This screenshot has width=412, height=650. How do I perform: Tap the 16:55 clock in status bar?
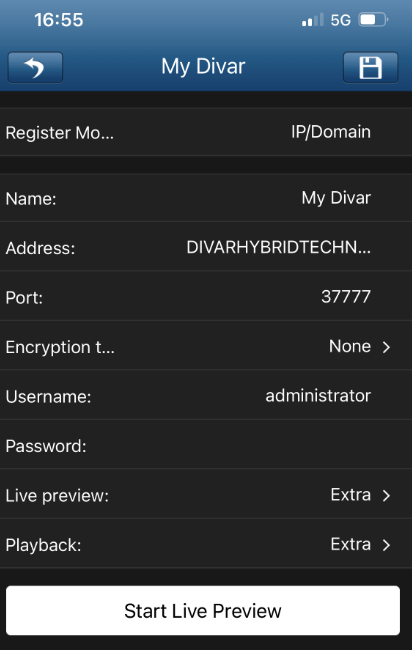point(59,20)
